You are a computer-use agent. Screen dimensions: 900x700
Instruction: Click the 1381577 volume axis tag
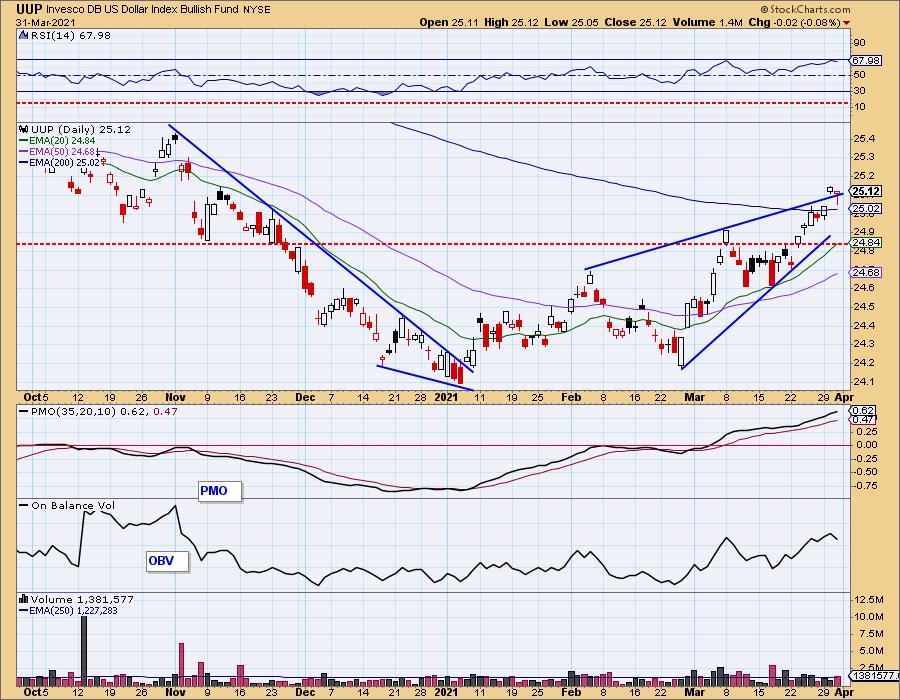click(x=875, y=676)
